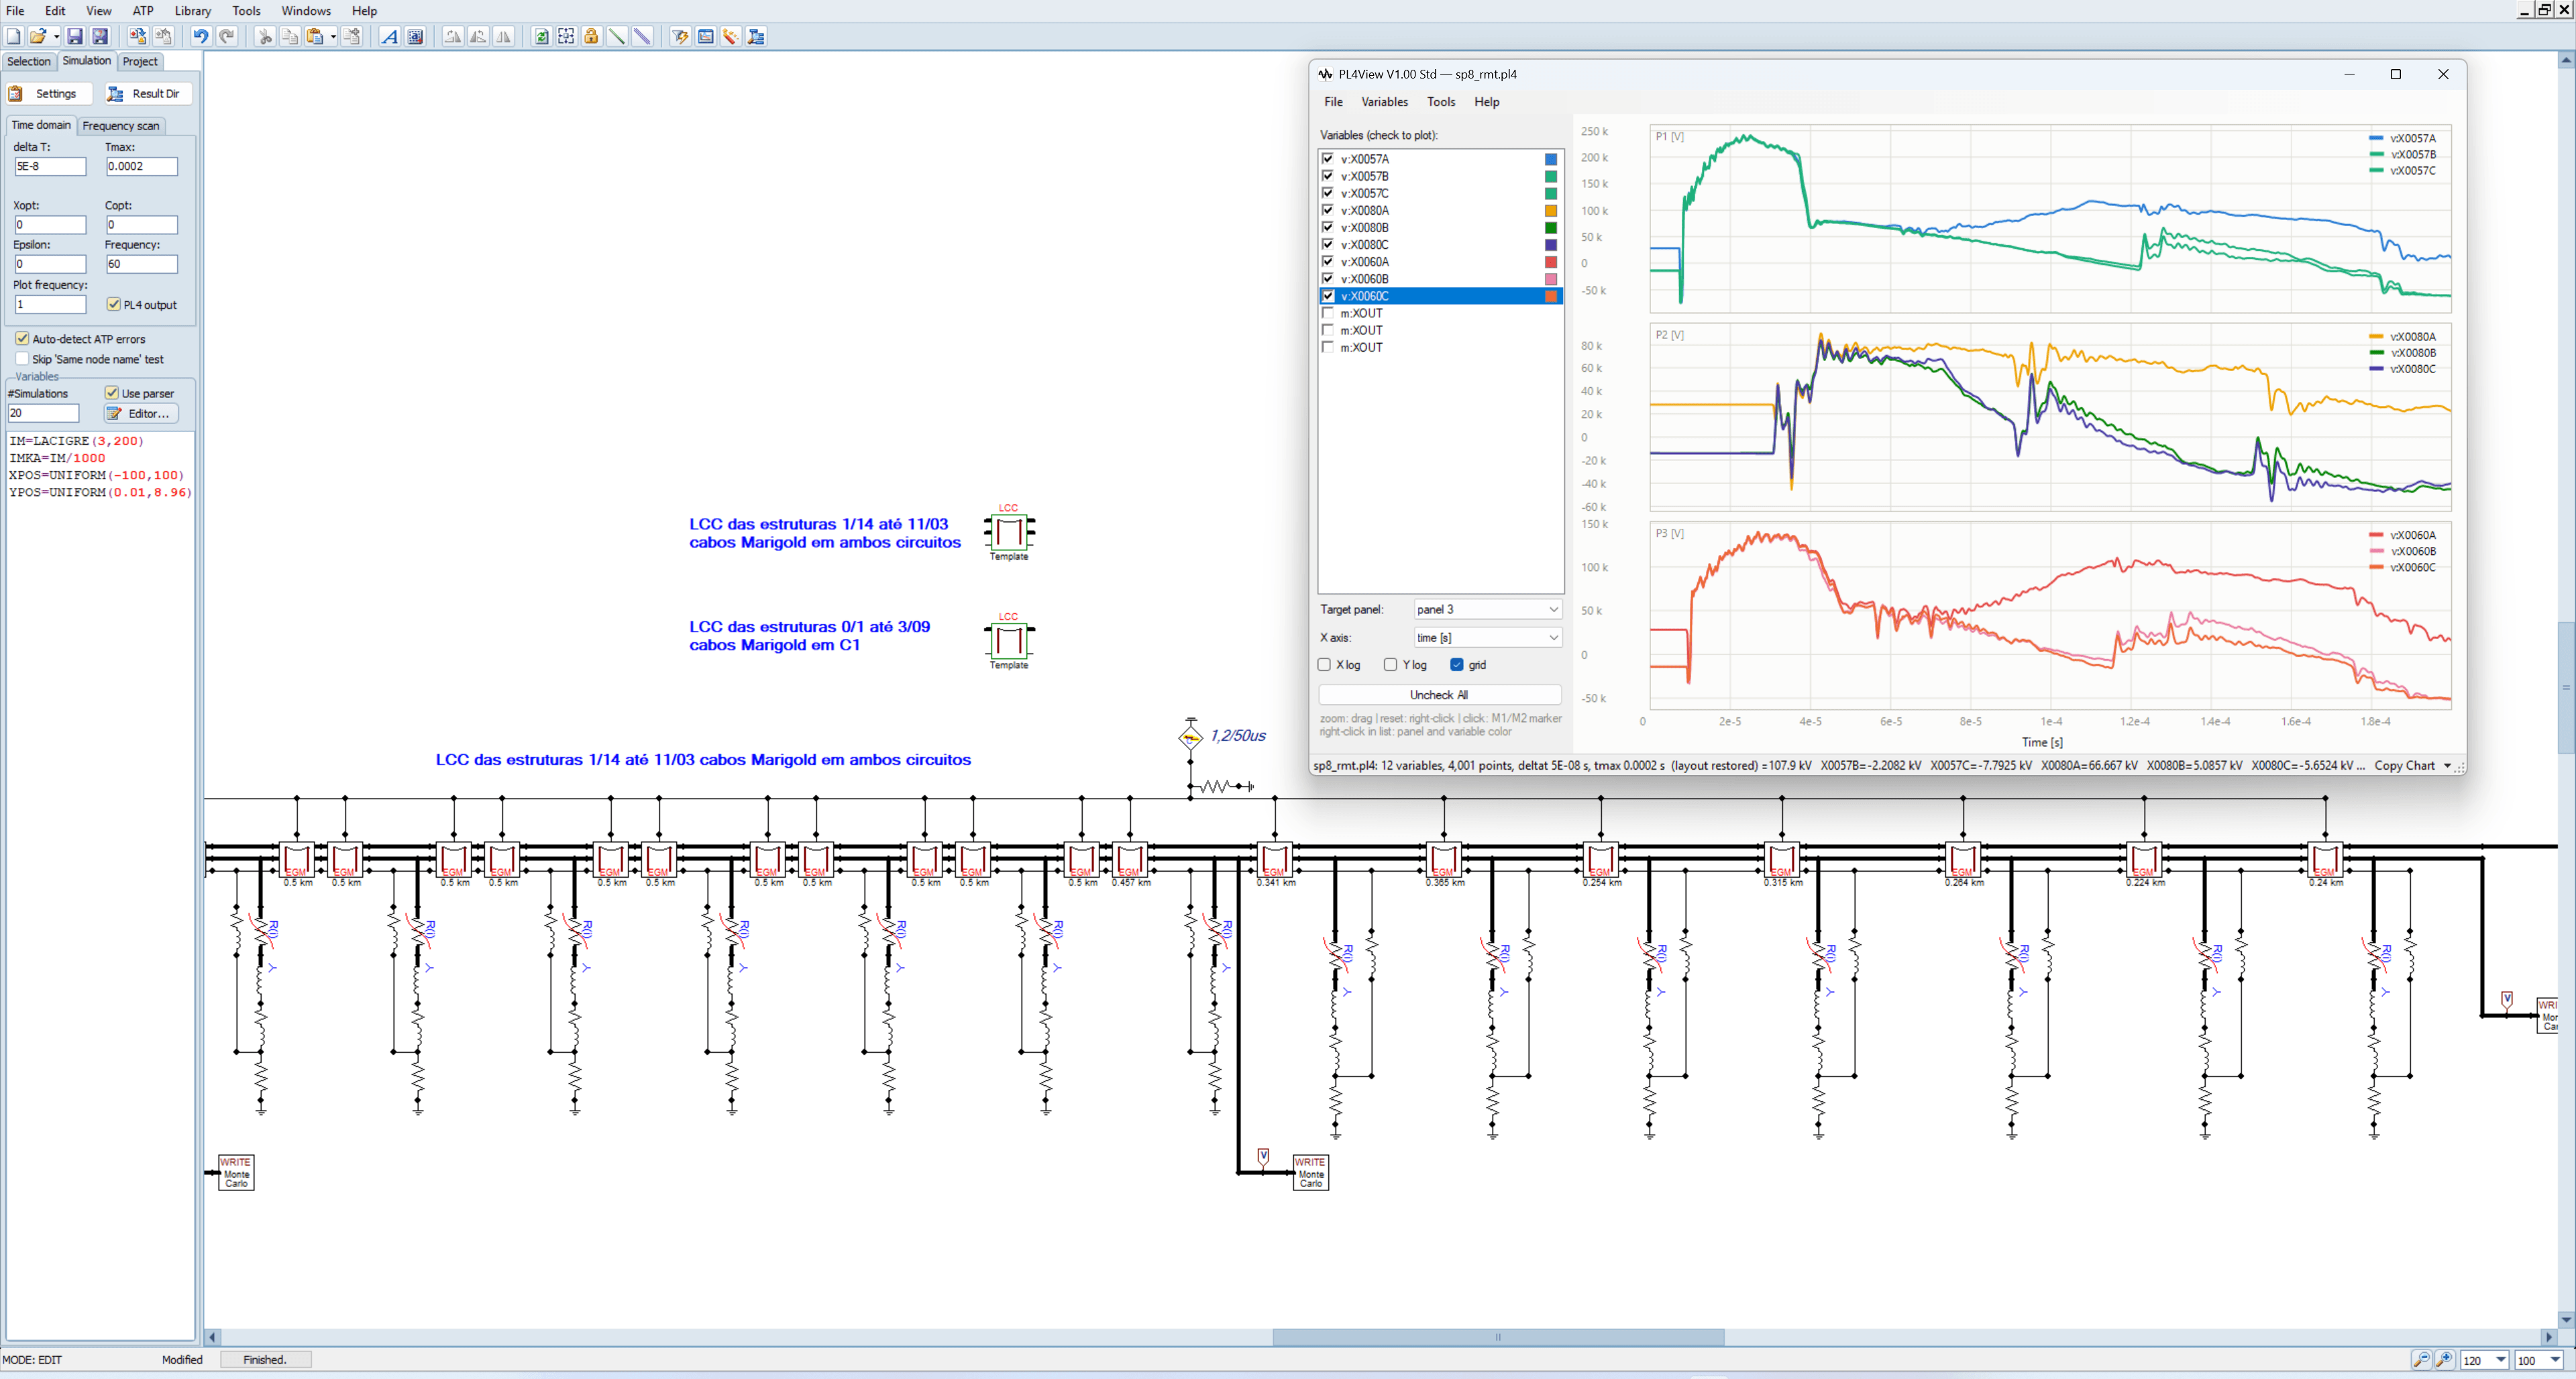This screenshot has height=1379, width=2576.
Task: Open the Variables menu in PL4View
Action: 1384,102
